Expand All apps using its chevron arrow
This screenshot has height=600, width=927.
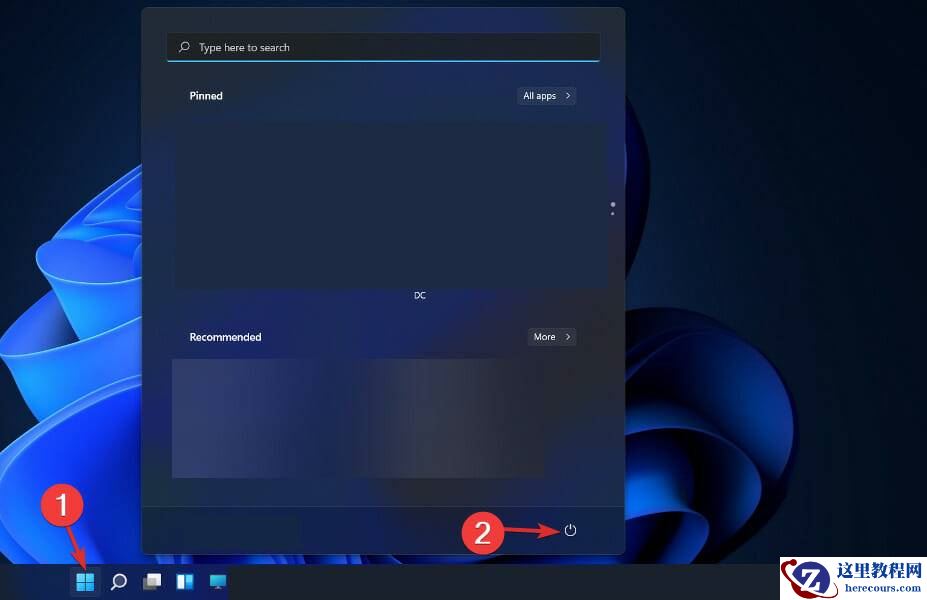click(x=568, y=95)
